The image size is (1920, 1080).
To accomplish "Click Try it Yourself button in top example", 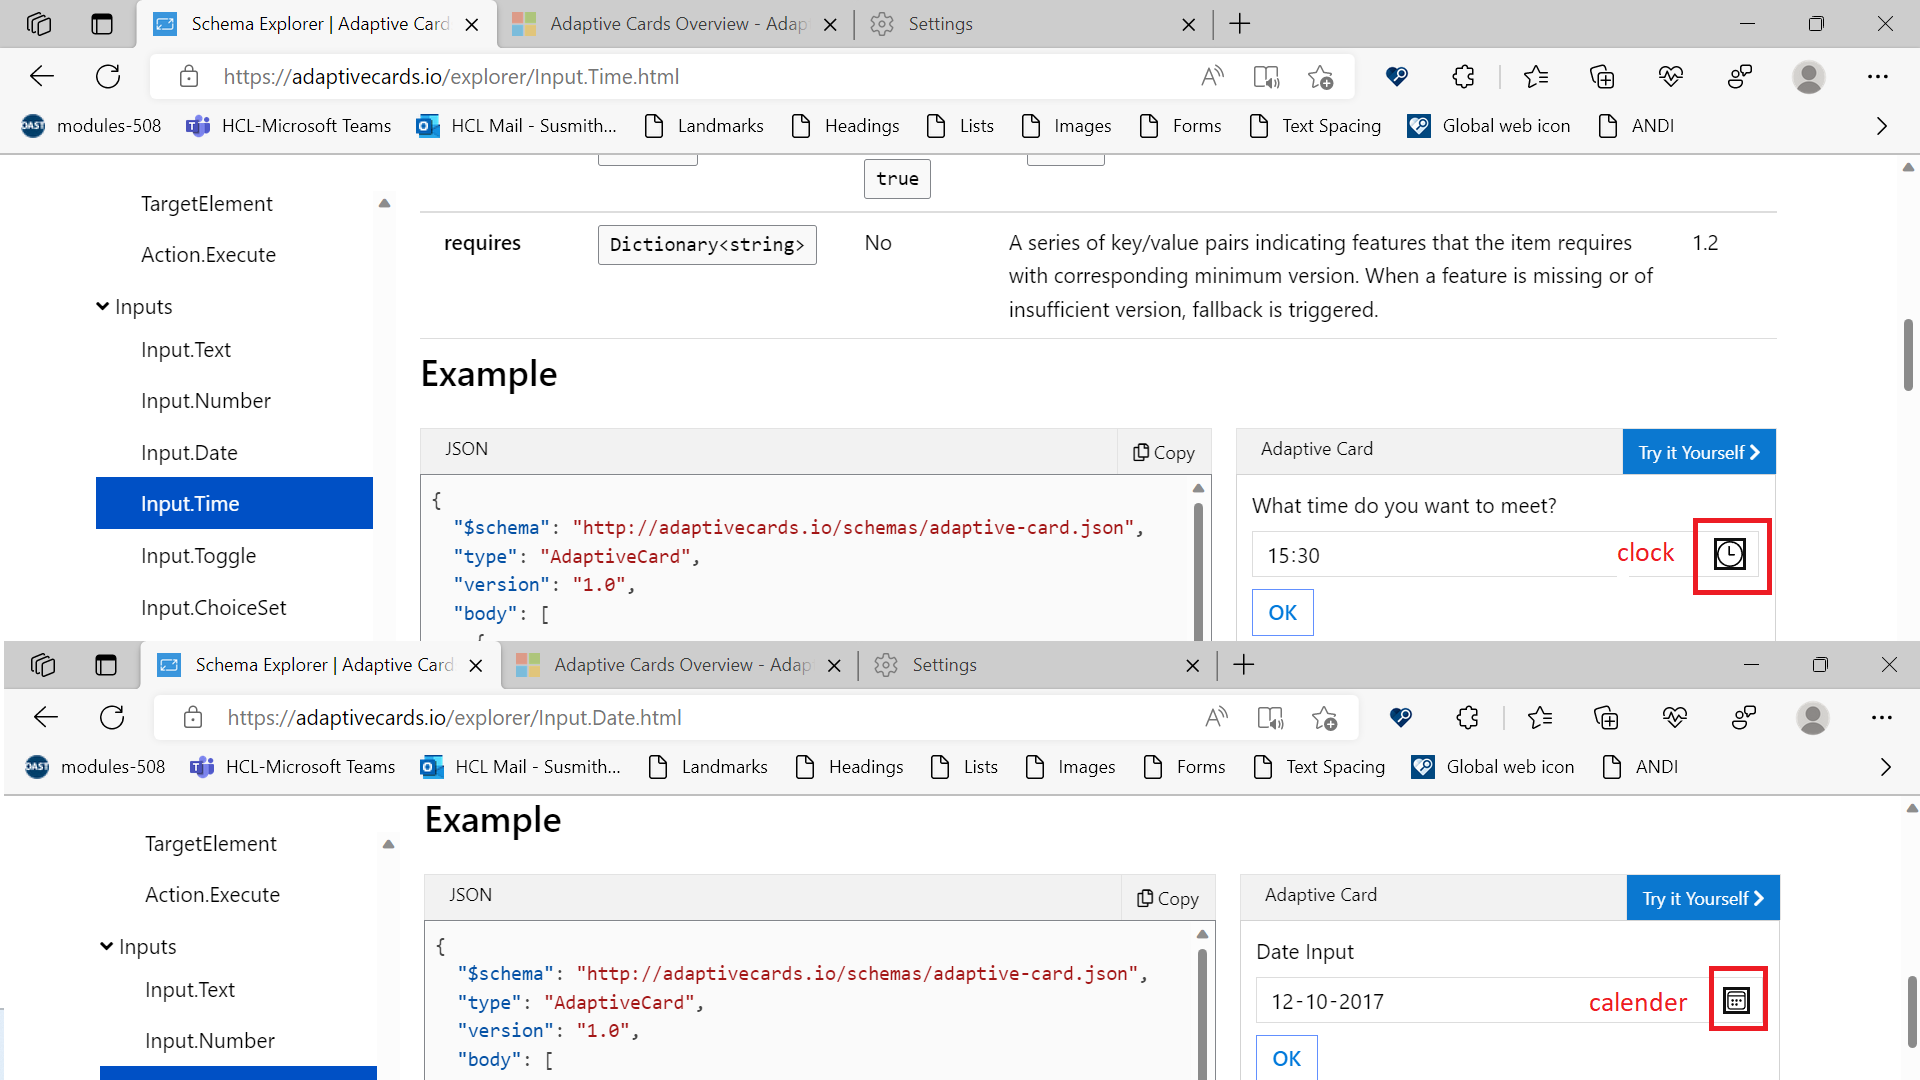I will 1698,452.
